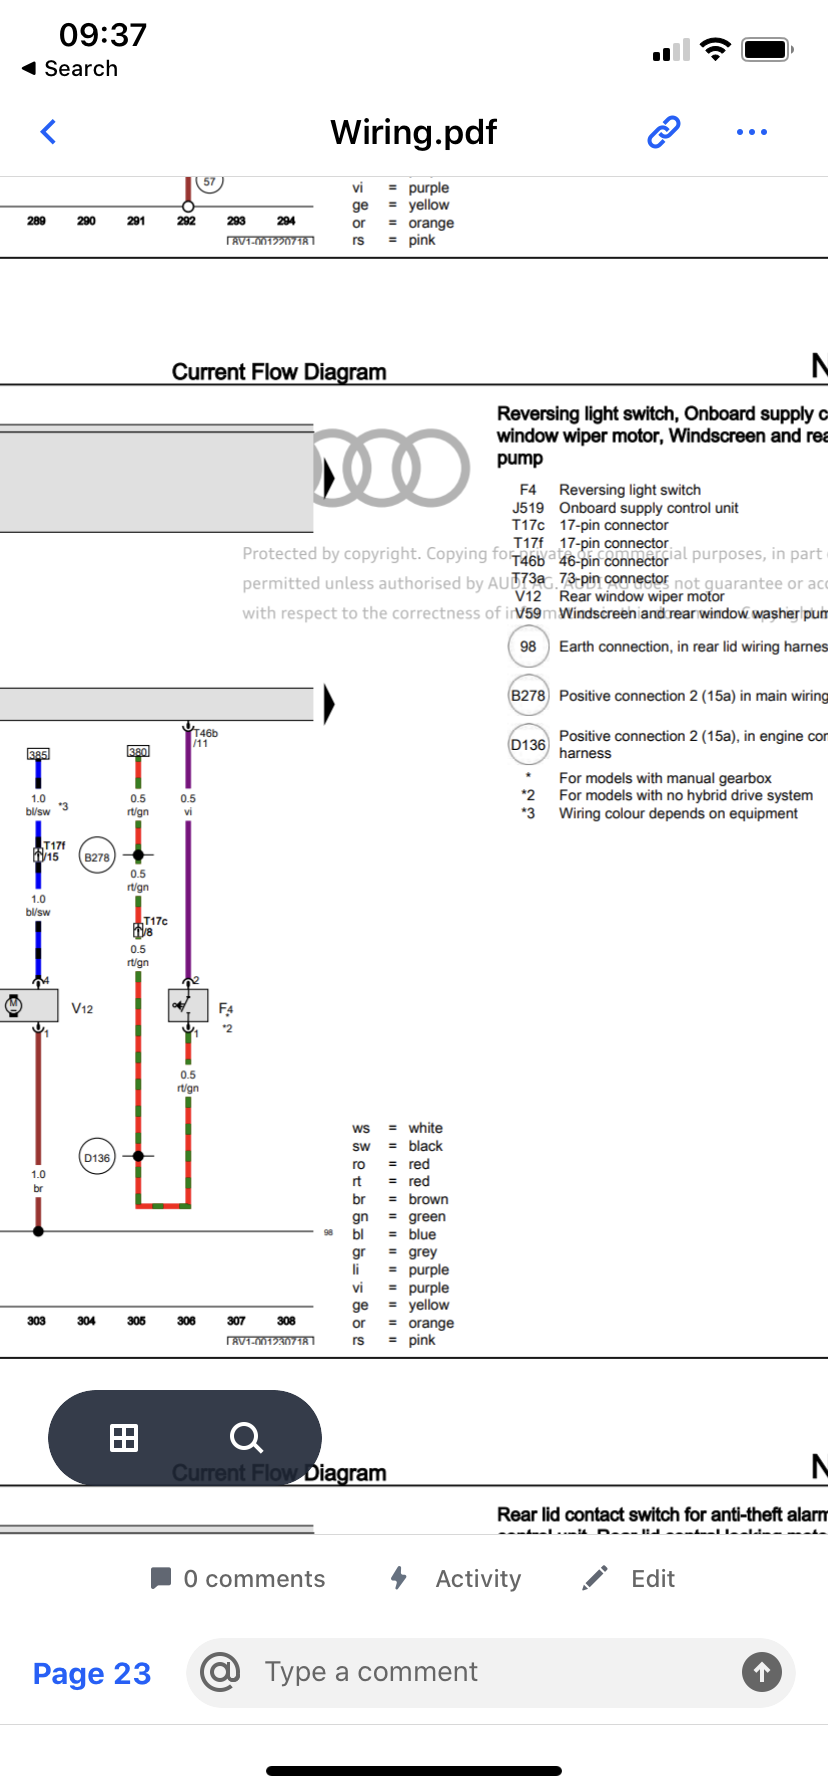Return to Search via status bar
Screen dimensions: 828x1792
70,68
